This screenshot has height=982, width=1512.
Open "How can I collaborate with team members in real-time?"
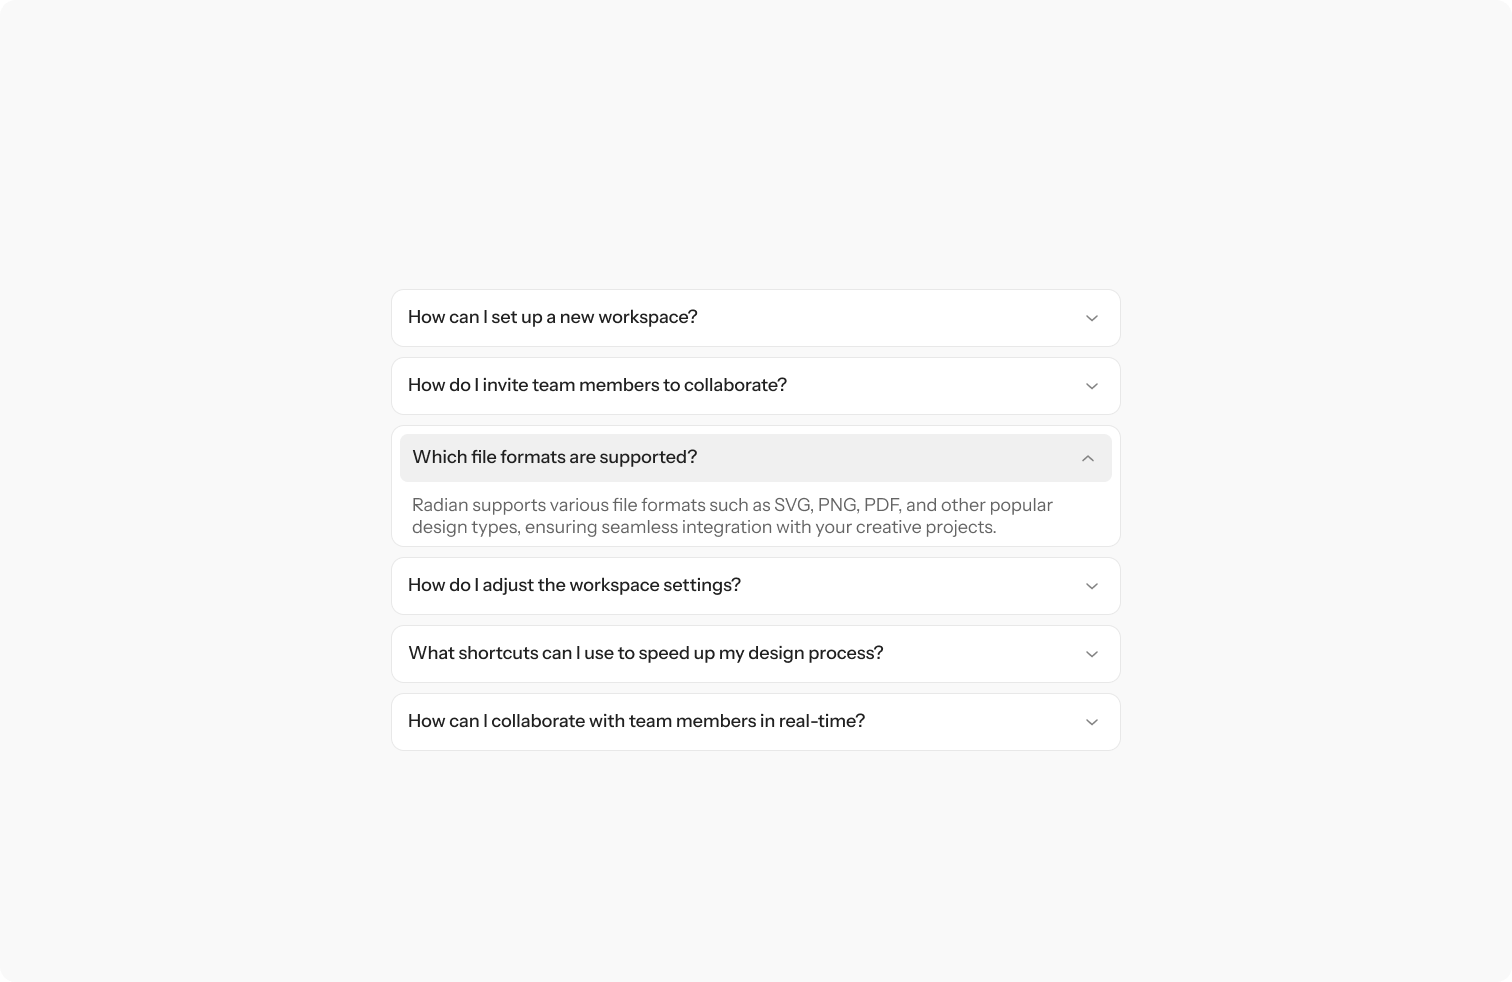(636, 721)
